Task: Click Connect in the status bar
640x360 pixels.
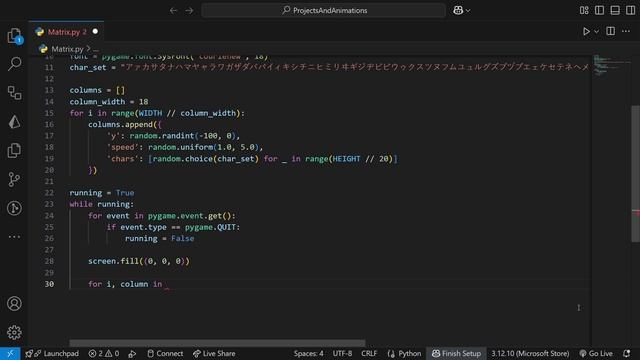Action: 165,353
